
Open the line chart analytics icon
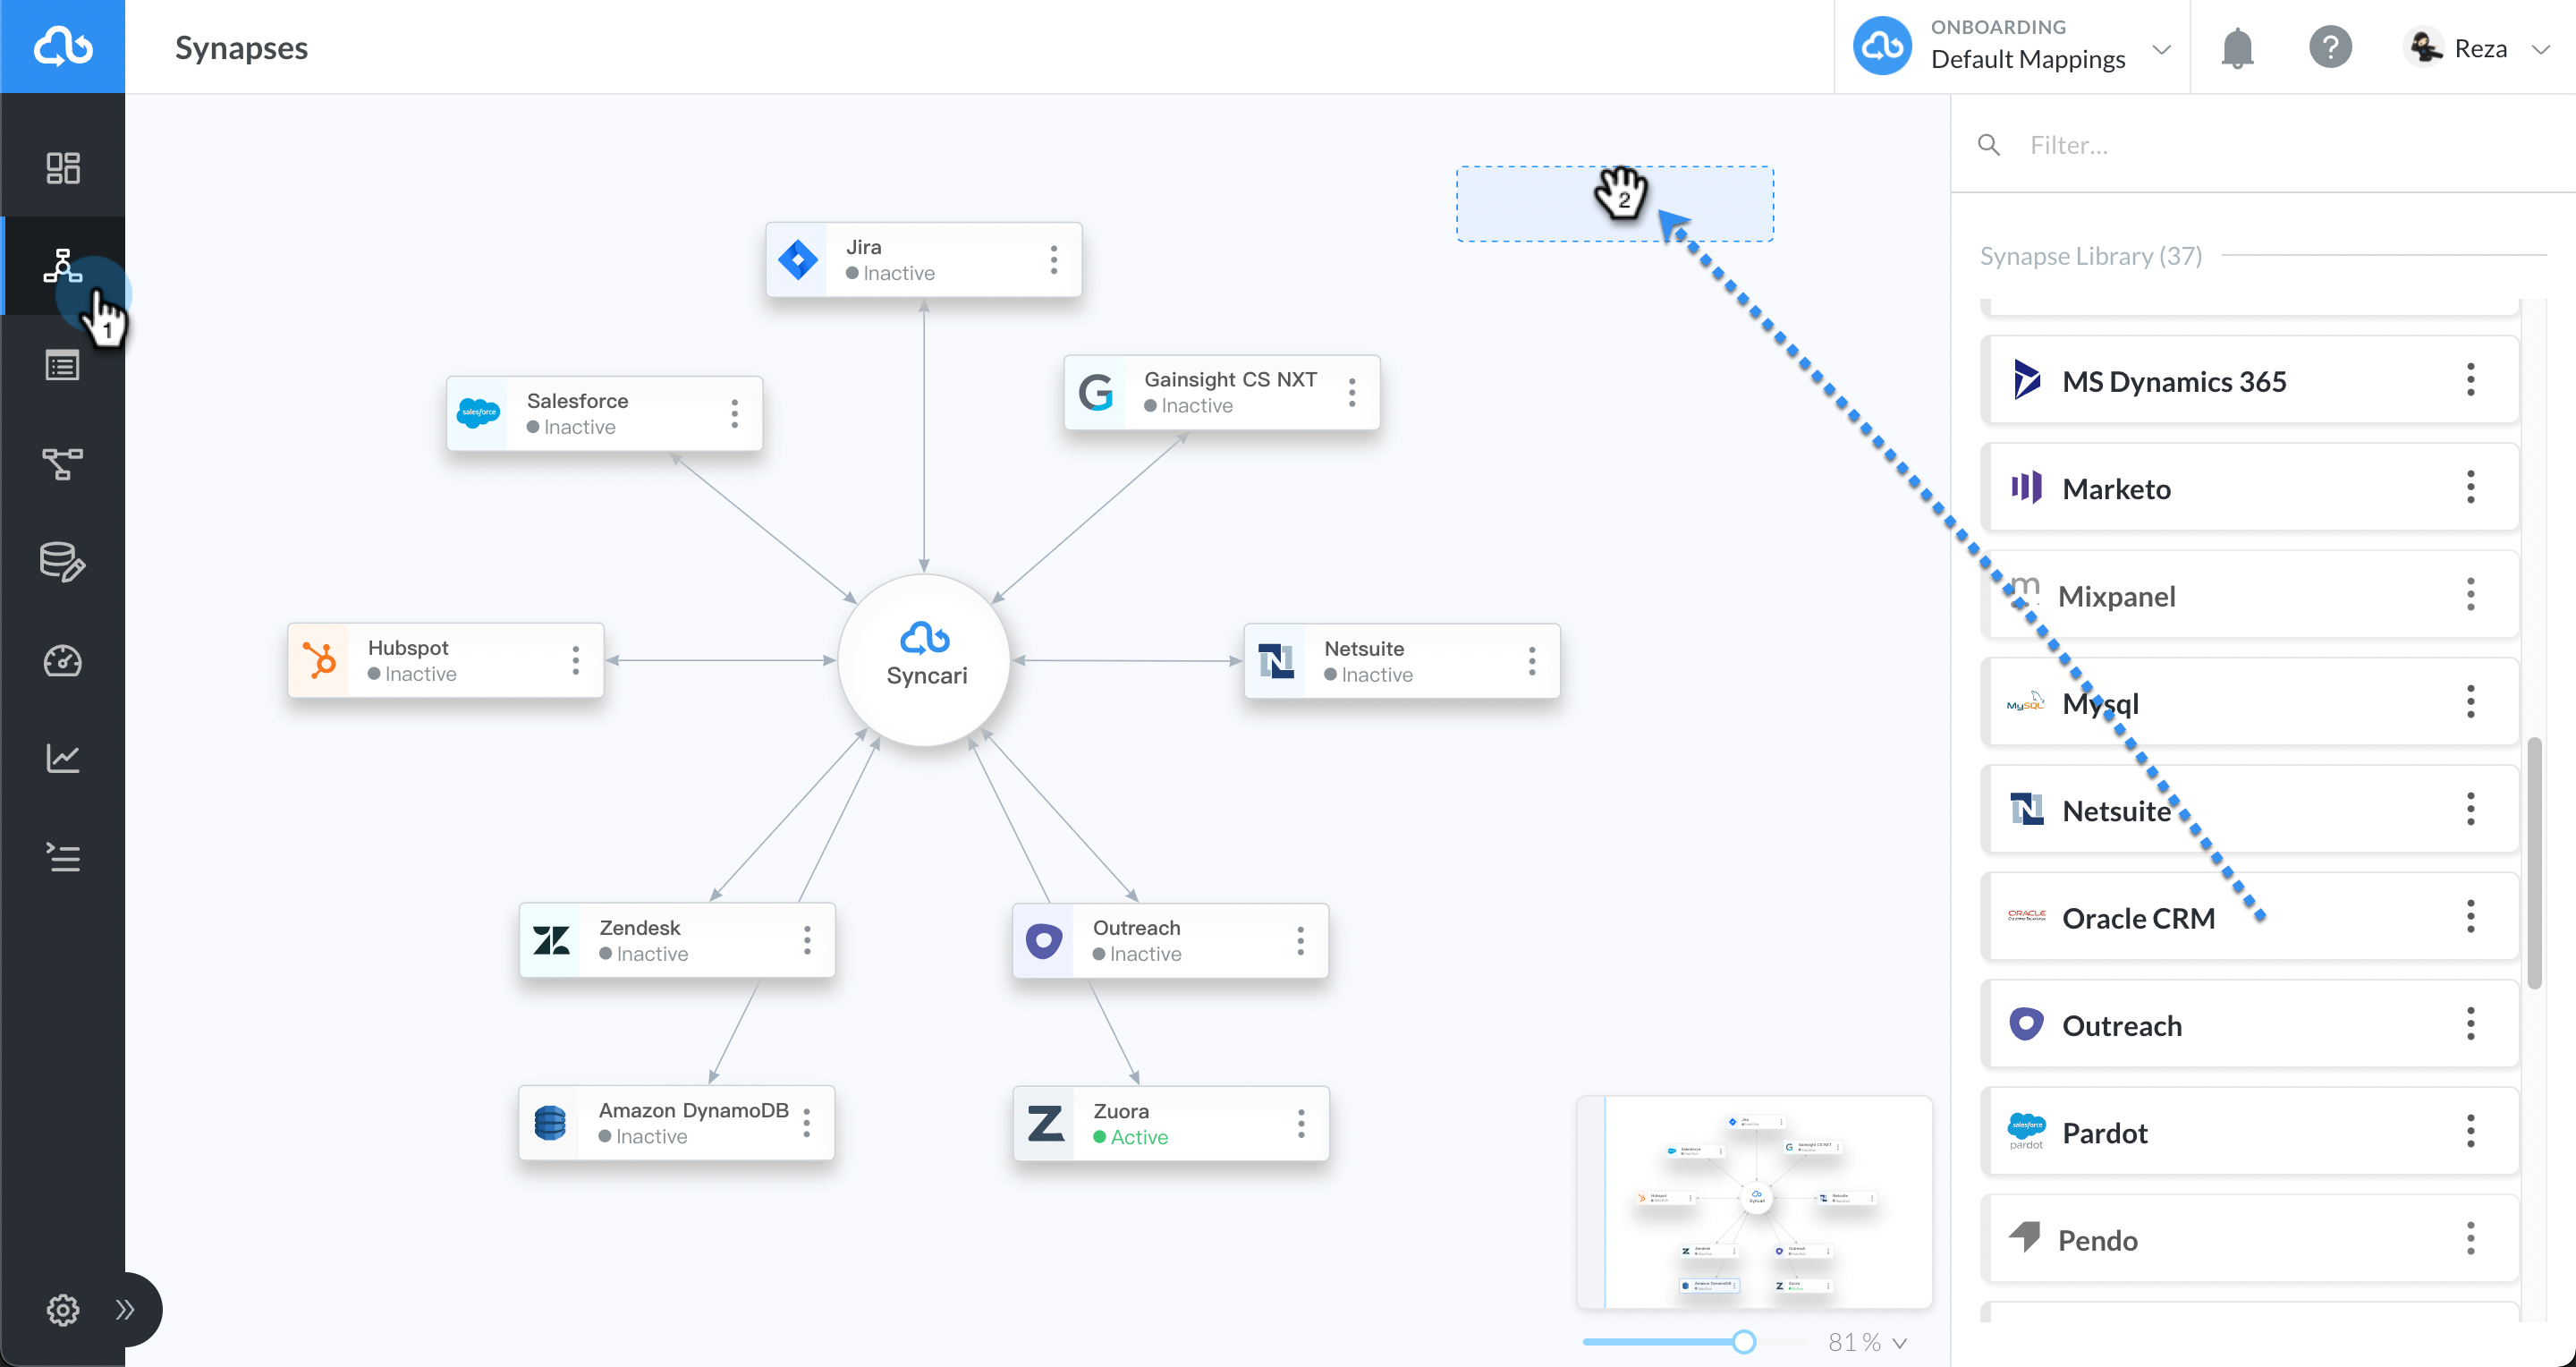coord(62,758)
